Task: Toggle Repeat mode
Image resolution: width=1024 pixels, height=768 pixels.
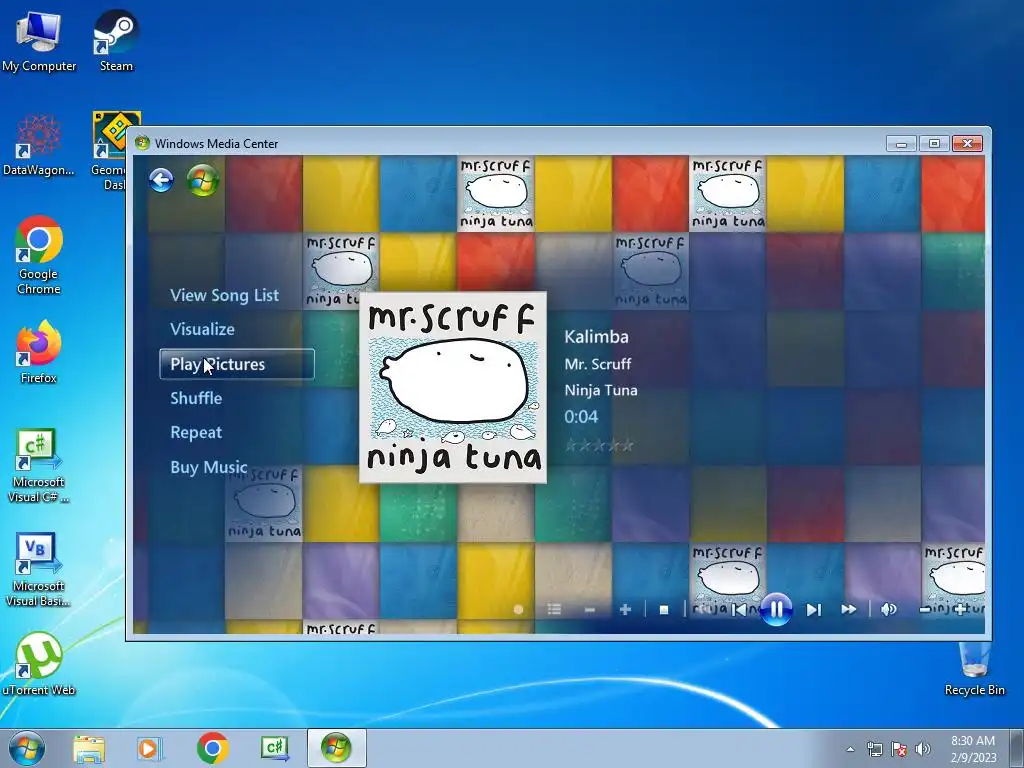Action: point(196,432)
